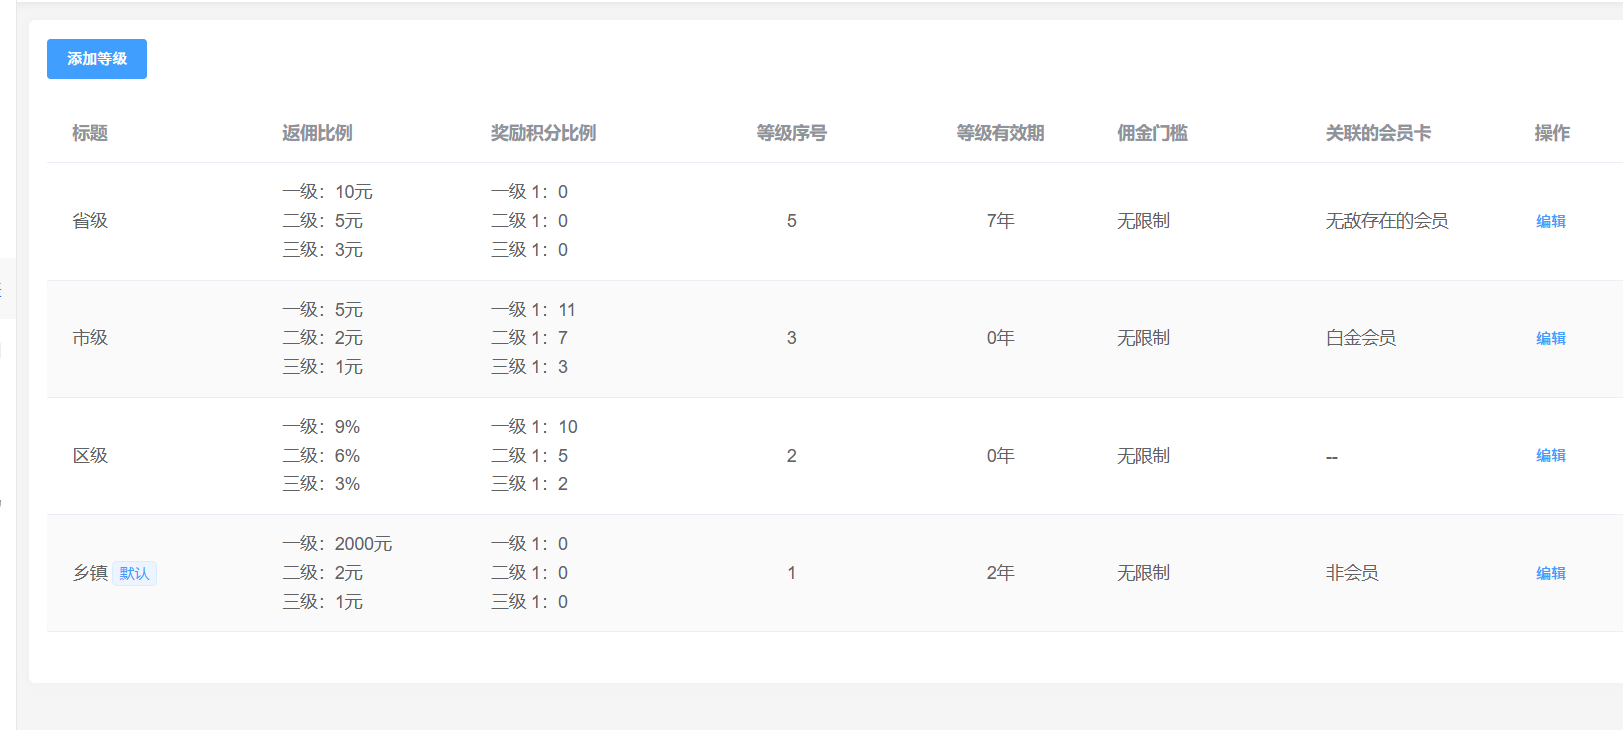Click the 白金会员 membership card cell
The height and width of the screenshot is (730, 1623).
pos(1361,338)
